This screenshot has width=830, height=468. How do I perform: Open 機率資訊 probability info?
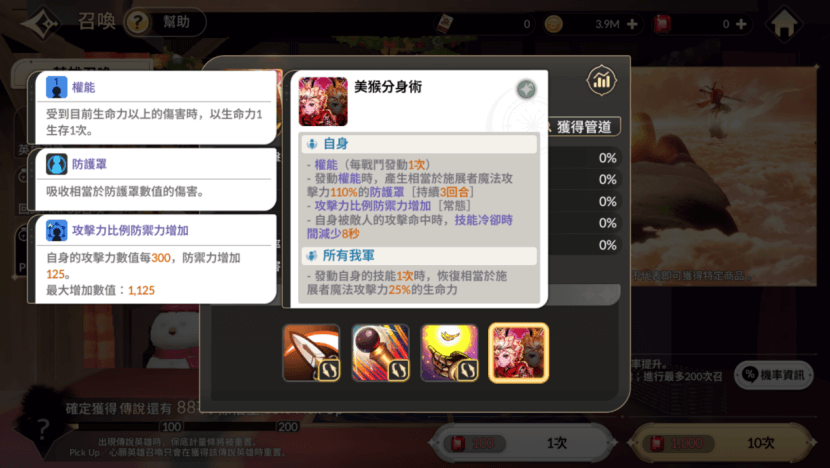774,375
